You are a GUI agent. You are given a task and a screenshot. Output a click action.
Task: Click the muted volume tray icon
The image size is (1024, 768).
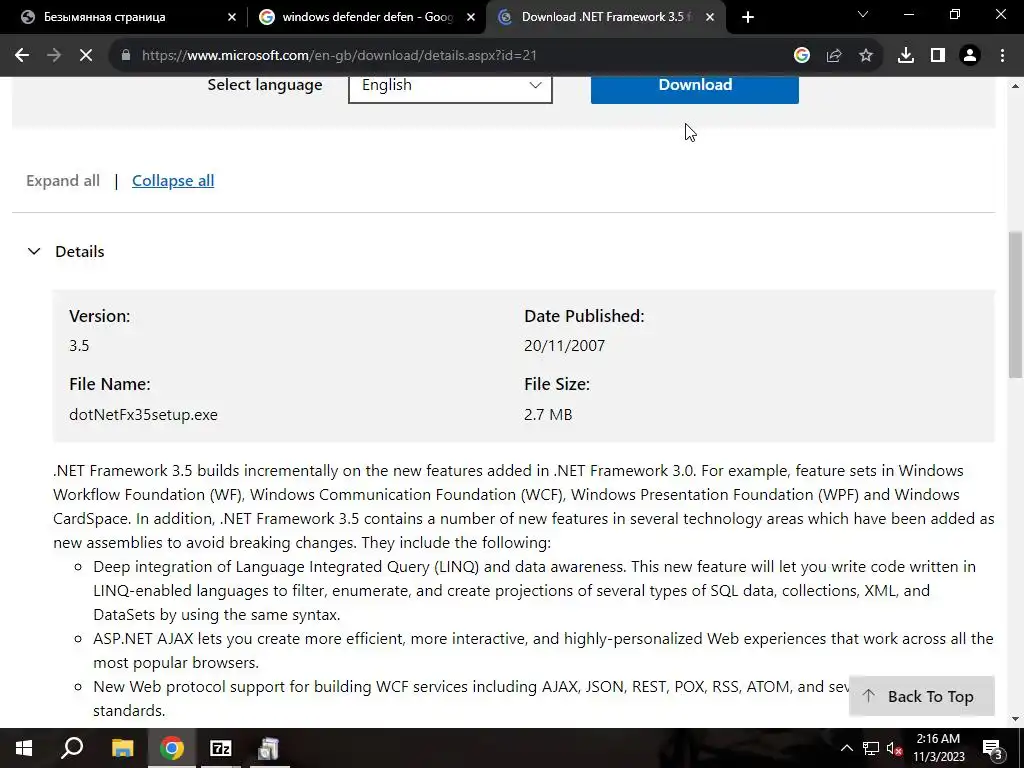click(895, 748)
